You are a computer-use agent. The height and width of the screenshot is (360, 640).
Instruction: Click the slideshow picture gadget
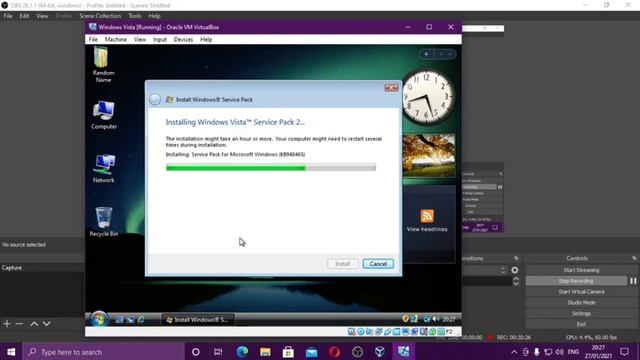(x=429, y=155)
